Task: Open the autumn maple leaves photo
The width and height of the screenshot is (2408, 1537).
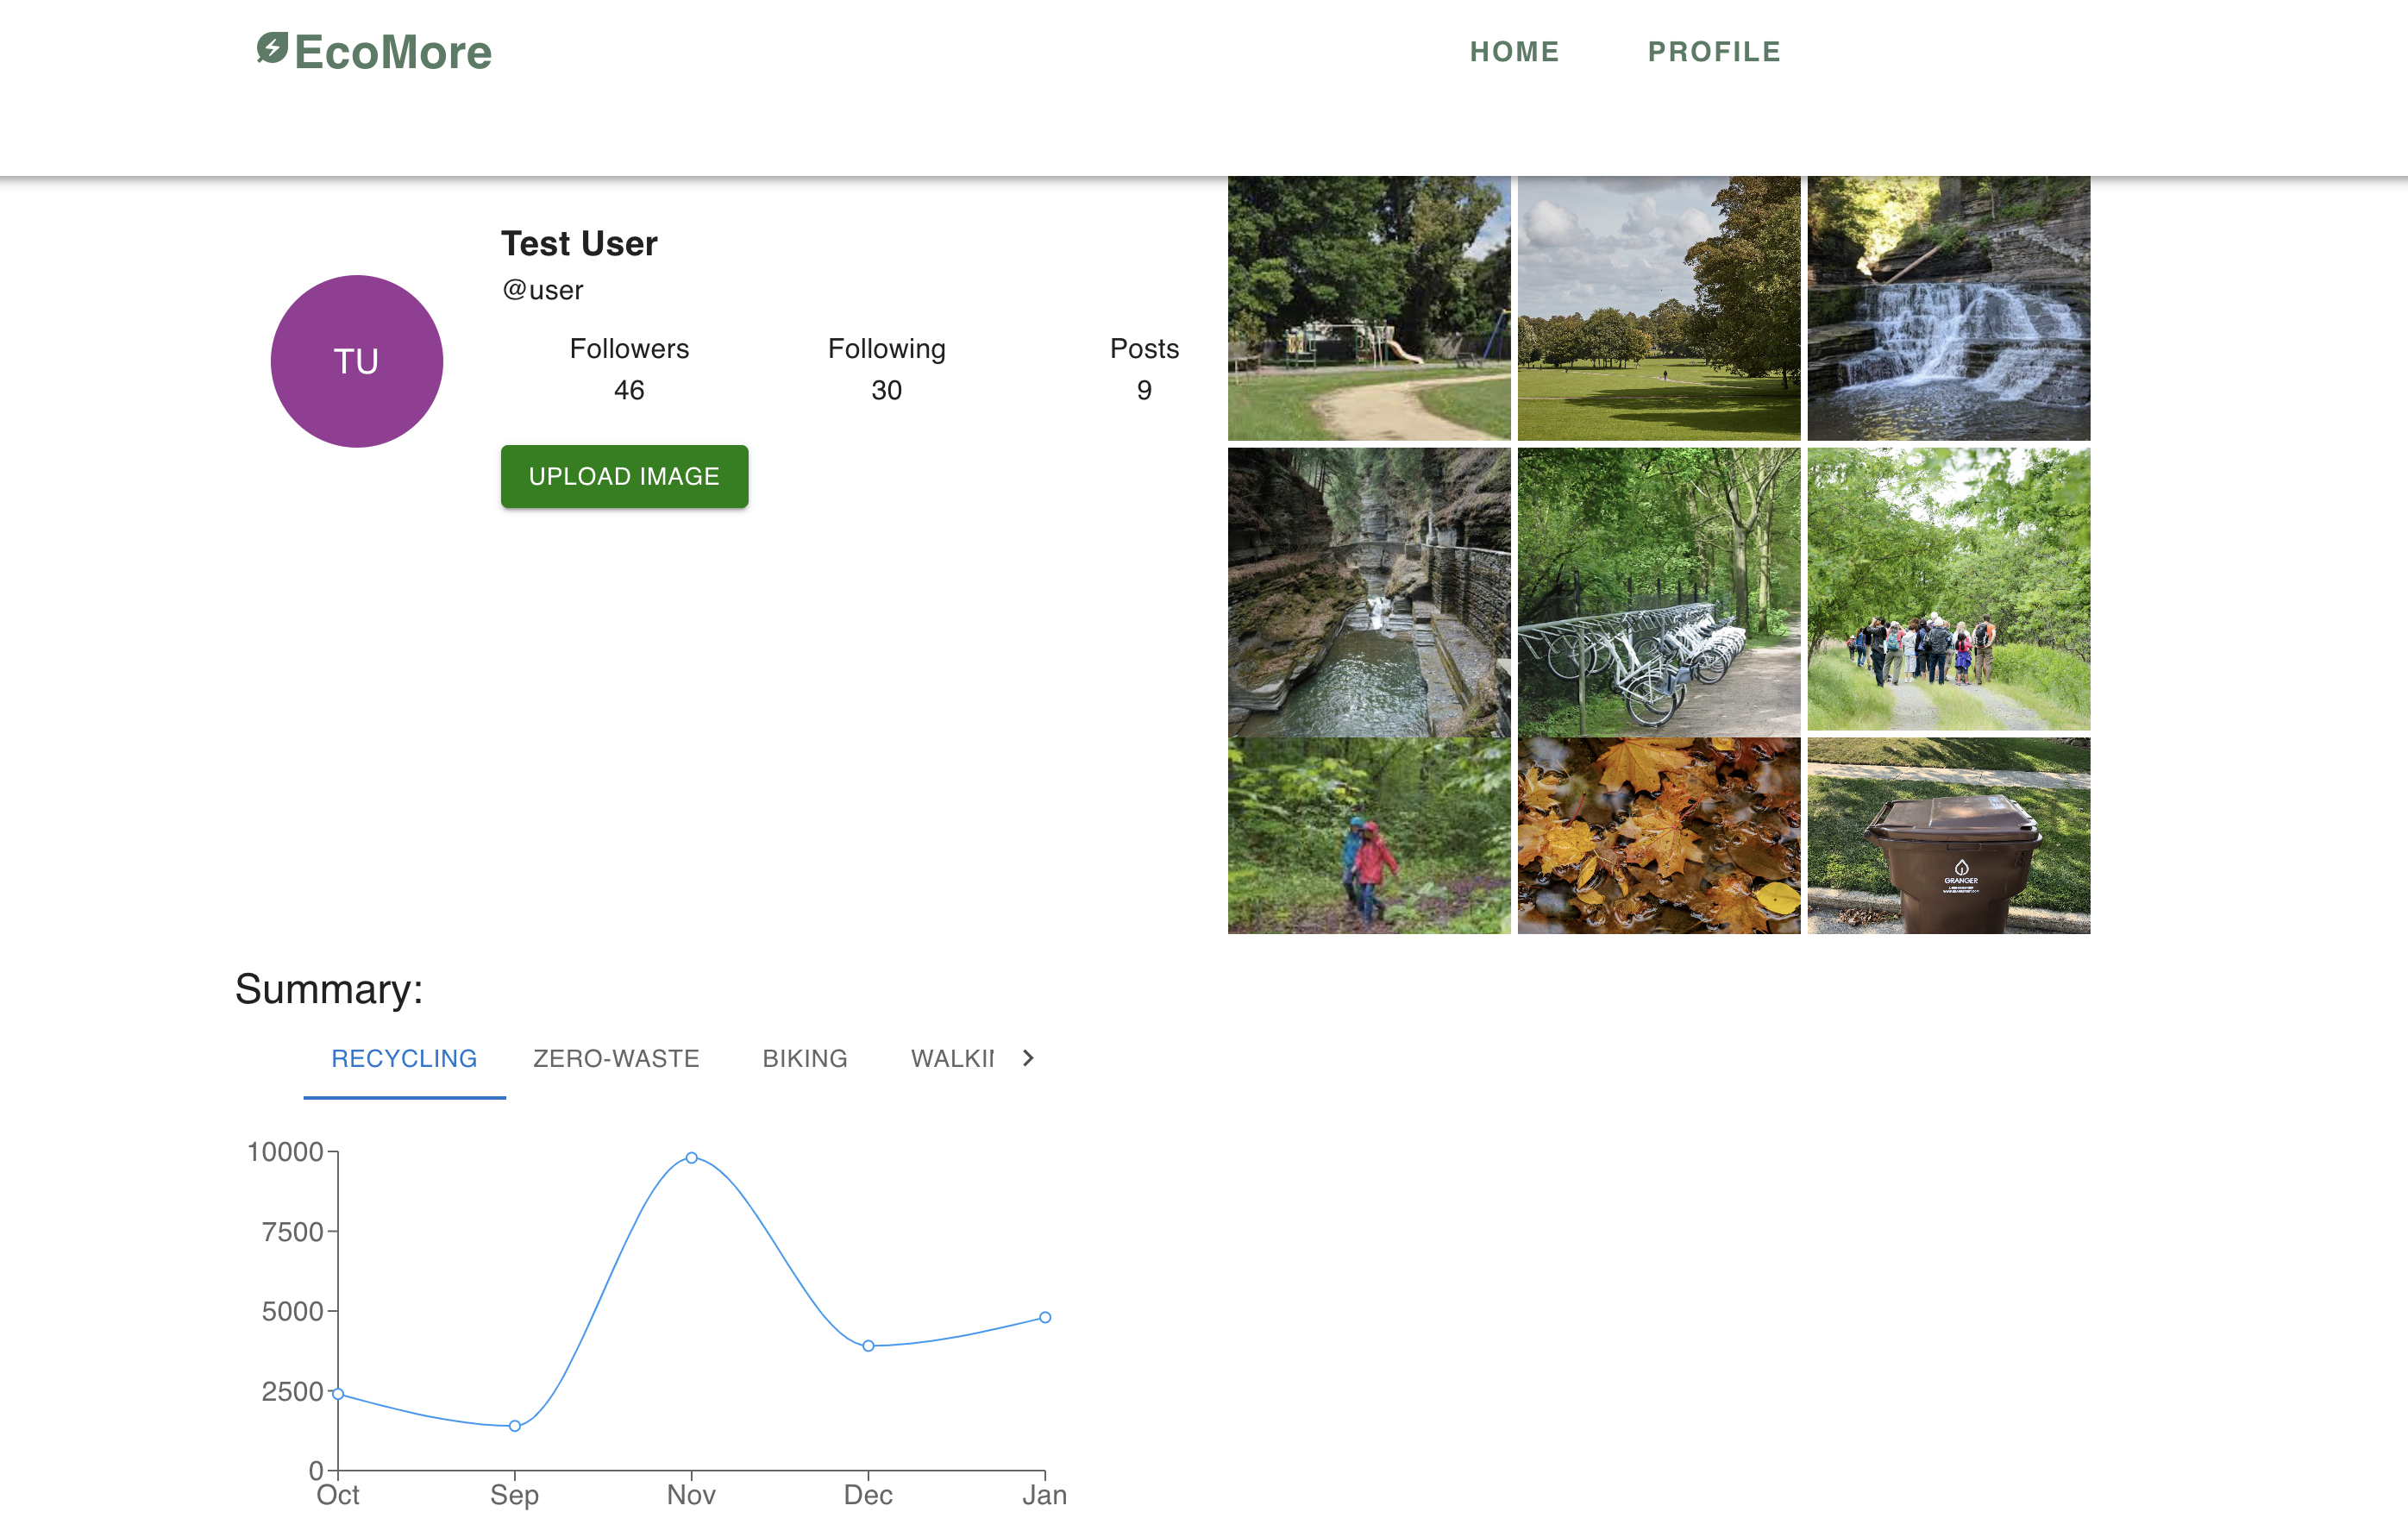Action: pyautogui.click(x=1658, y=836)
